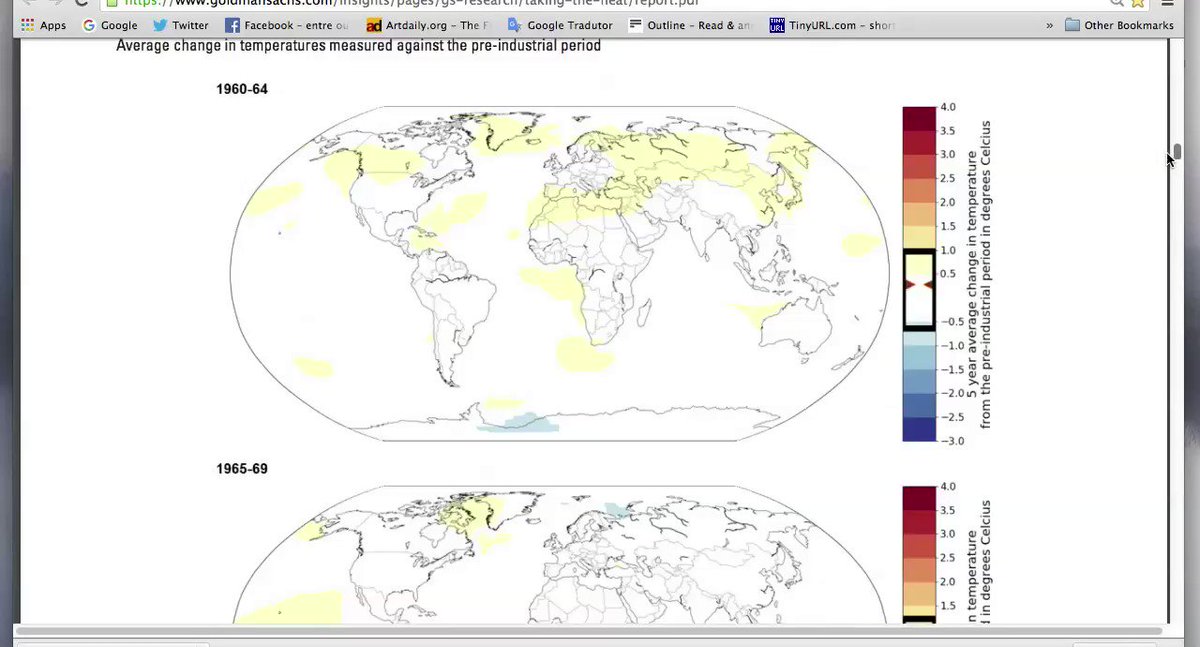This screenshot has width=1200, height=647.
Task: Click the 4.0 label on 1960-64 colorbar
Action: [x=947, y=107]
